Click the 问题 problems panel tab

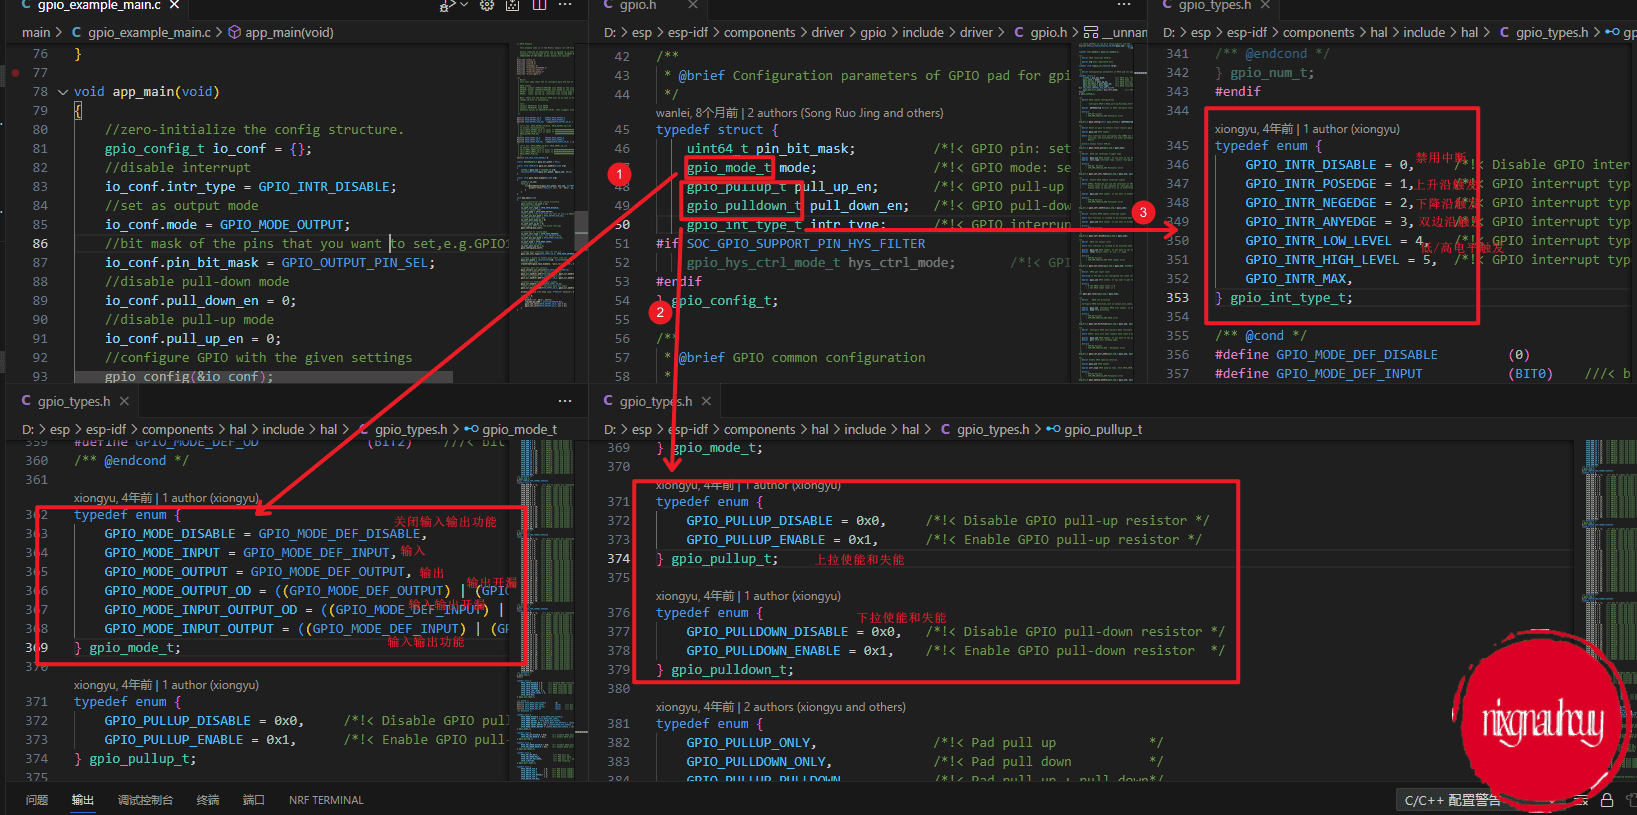[x=37, y=800]
